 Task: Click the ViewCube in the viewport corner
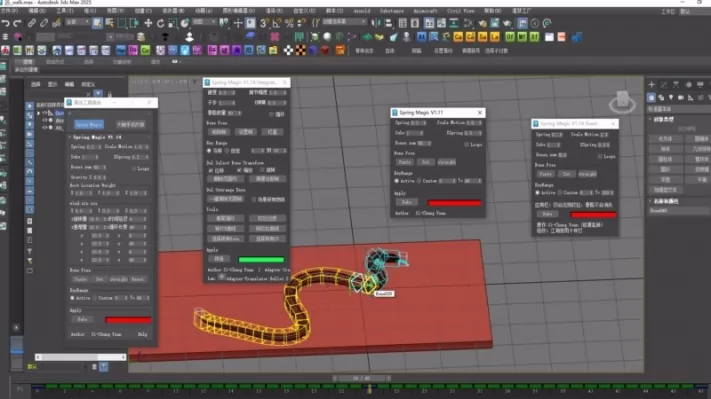(x=622, y=102)
